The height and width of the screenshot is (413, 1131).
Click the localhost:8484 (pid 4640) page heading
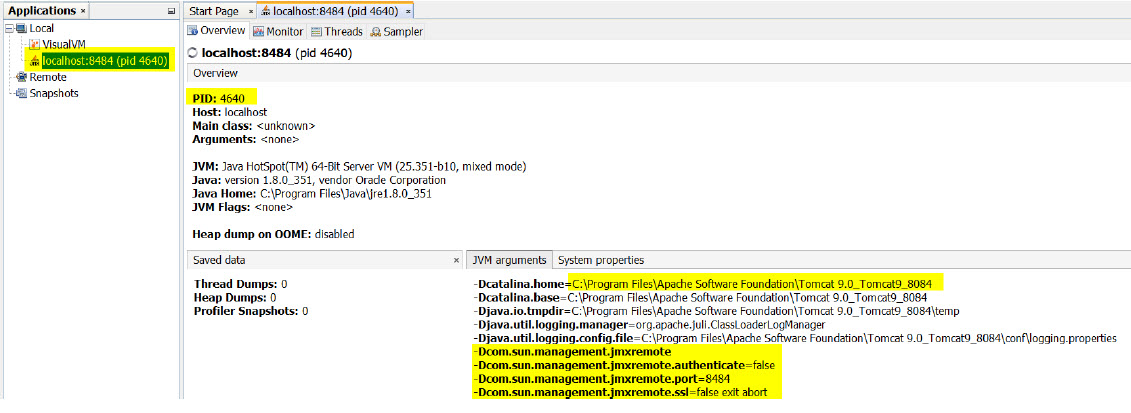coord(276,53)
